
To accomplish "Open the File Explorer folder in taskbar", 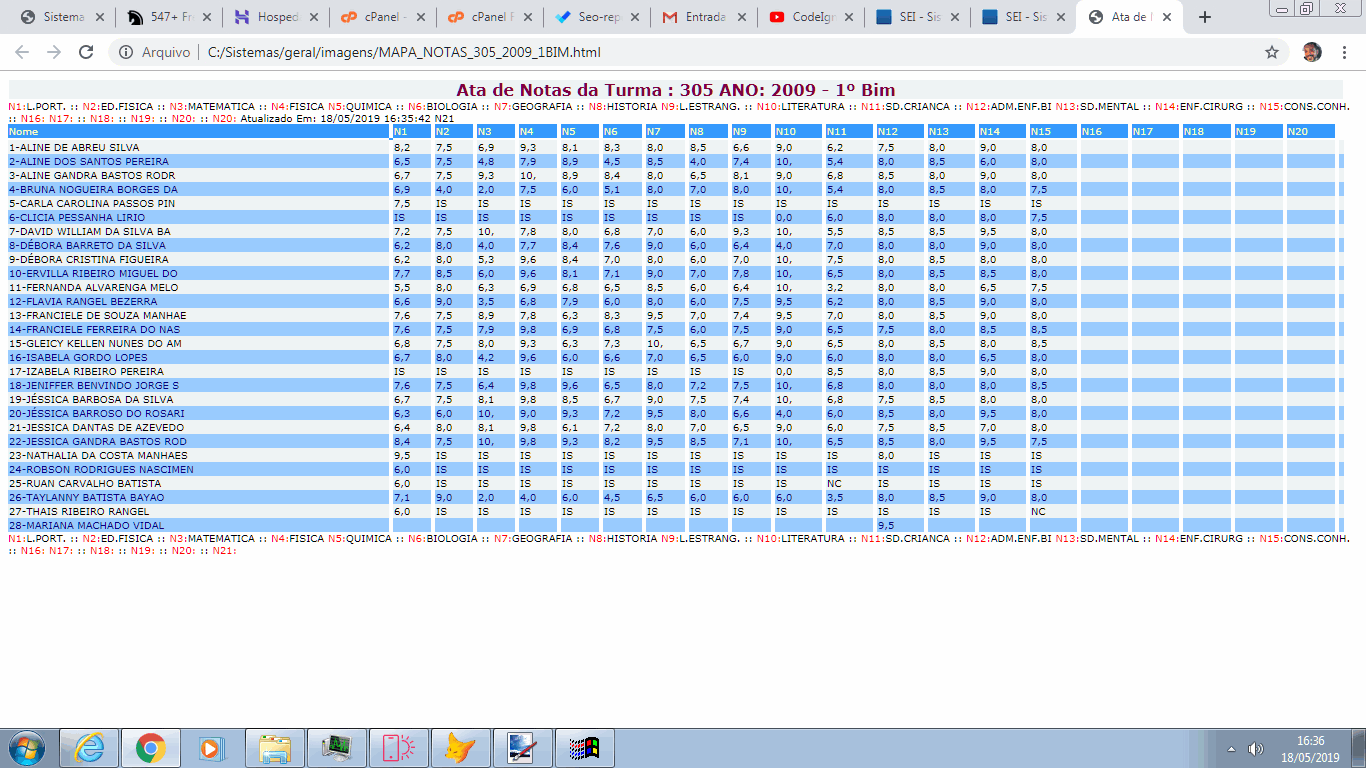I will click(x=275, y=747).
